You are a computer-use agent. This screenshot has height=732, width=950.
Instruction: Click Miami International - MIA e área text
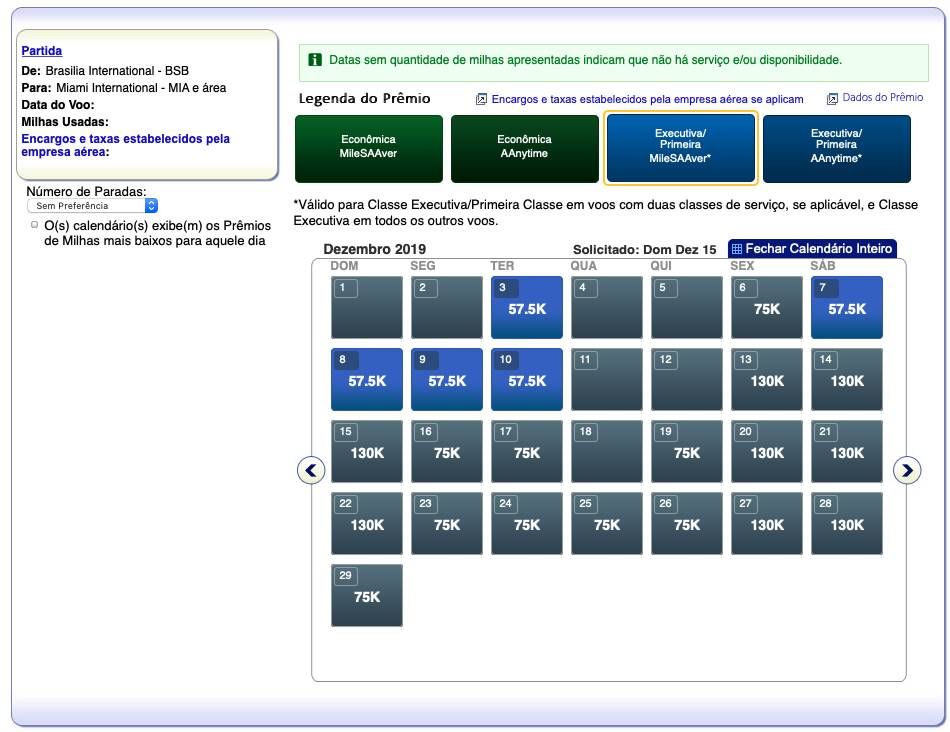tap(141, 88)
